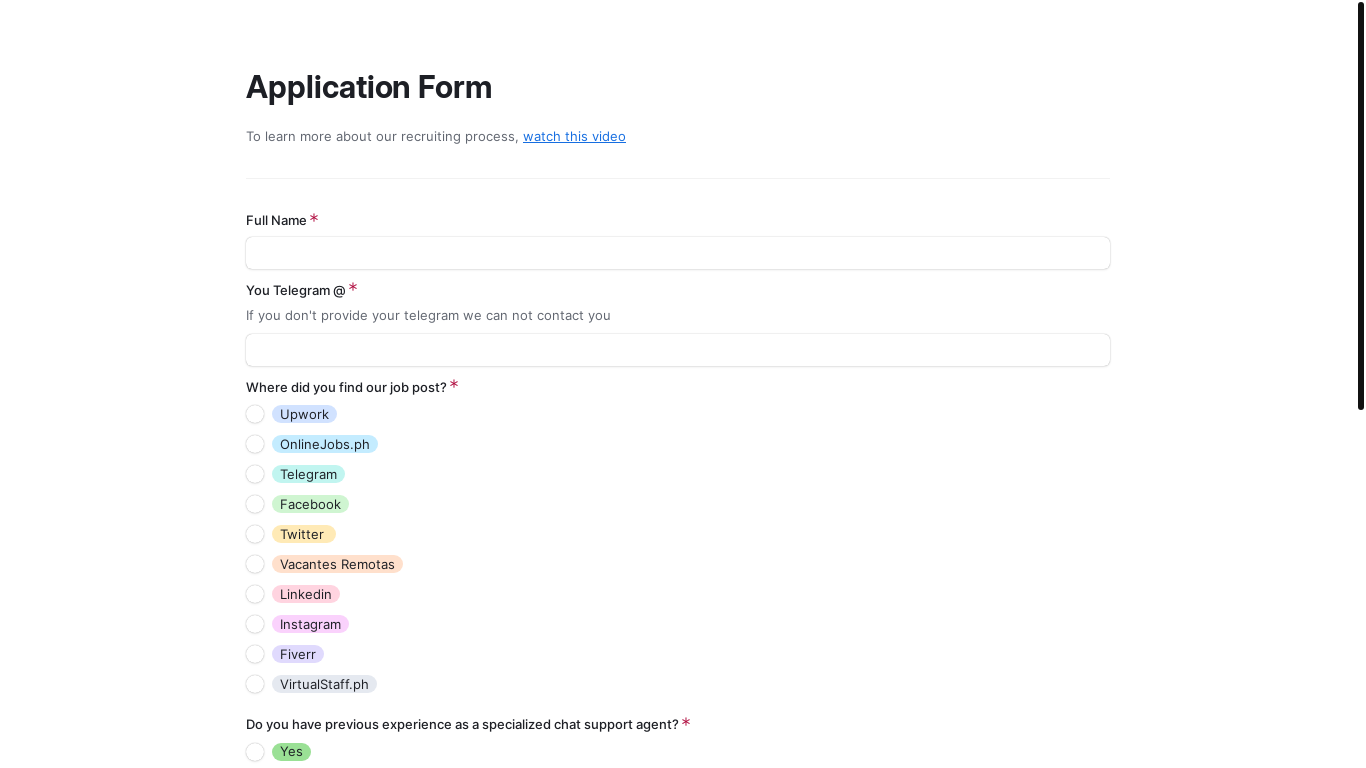Open the 'watch this video' link

[574, 136]
